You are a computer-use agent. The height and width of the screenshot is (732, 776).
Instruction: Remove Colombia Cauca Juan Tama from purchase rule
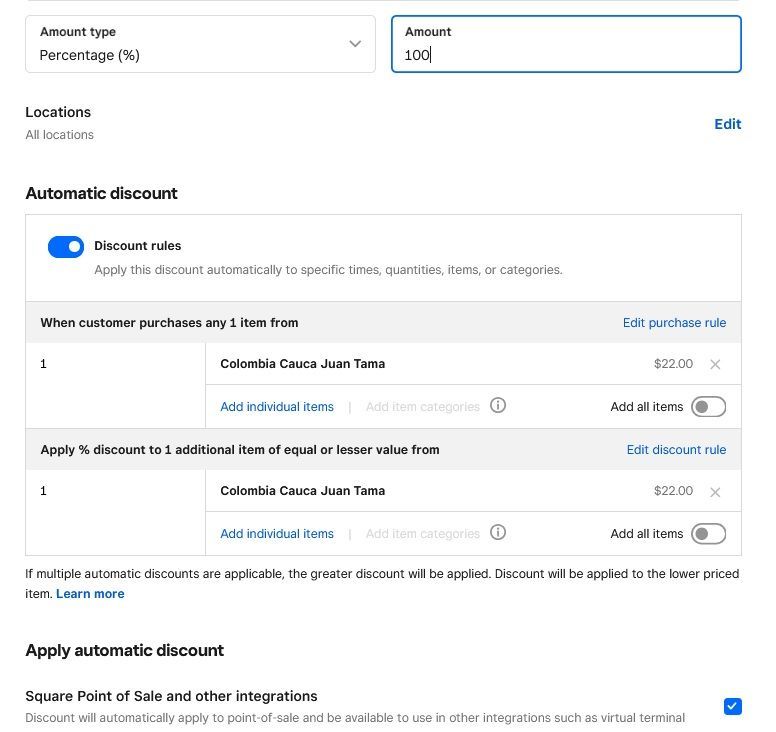click(x=715, y=365)
